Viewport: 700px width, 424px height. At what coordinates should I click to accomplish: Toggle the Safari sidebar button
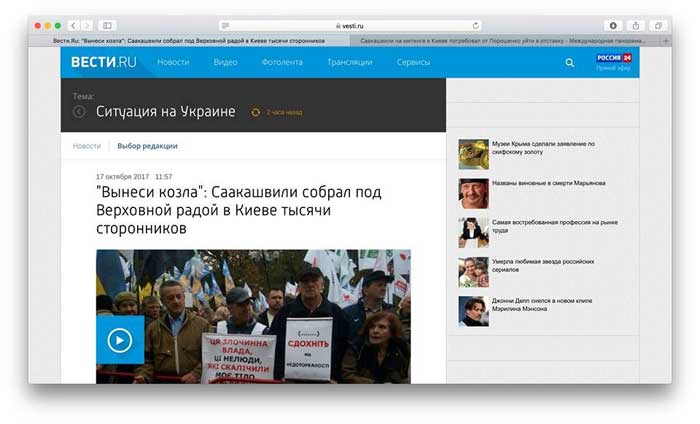(x=108, y=25)
